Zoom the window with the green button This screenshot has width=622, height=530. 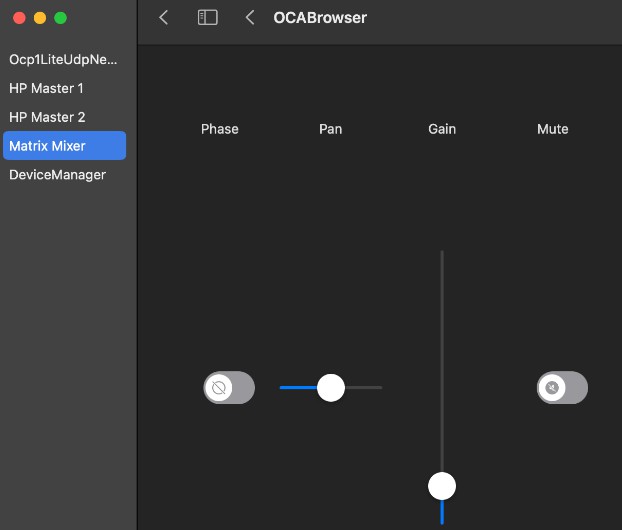click(60, 18)
